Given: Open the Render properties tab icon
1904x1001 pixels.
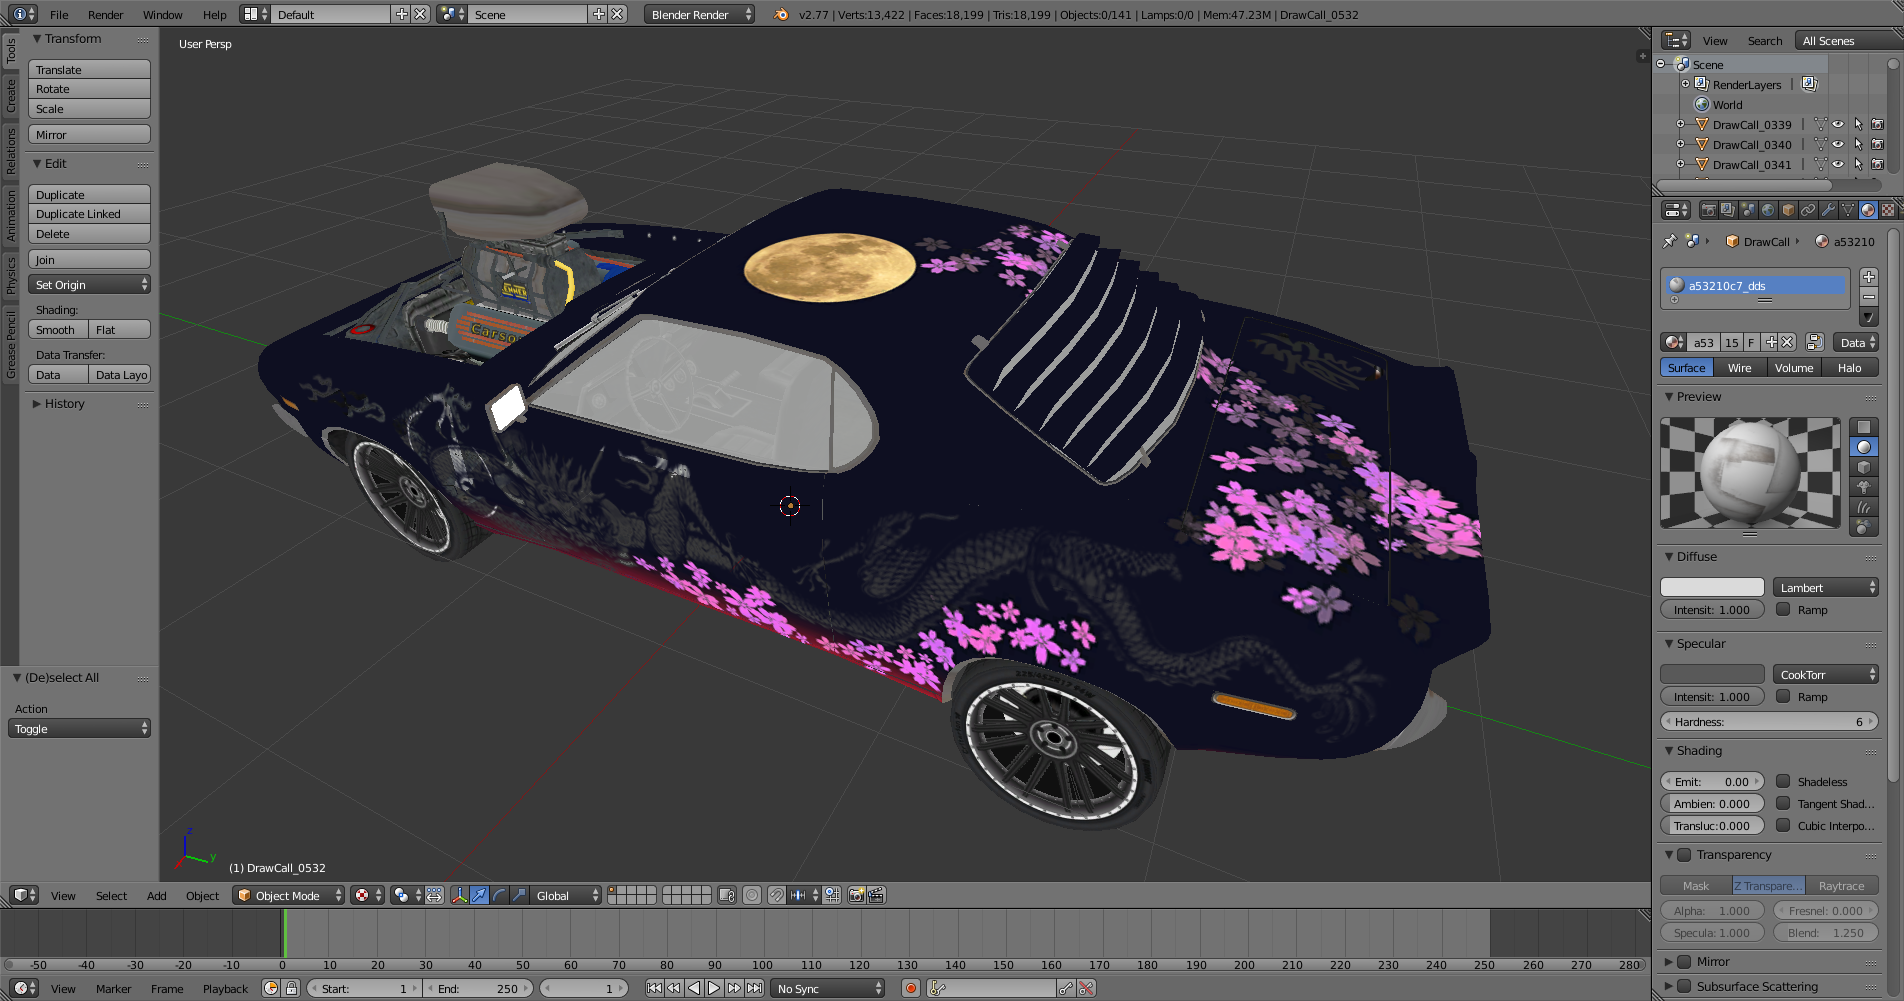Looking at the screenshot, I should (1708, 210).
